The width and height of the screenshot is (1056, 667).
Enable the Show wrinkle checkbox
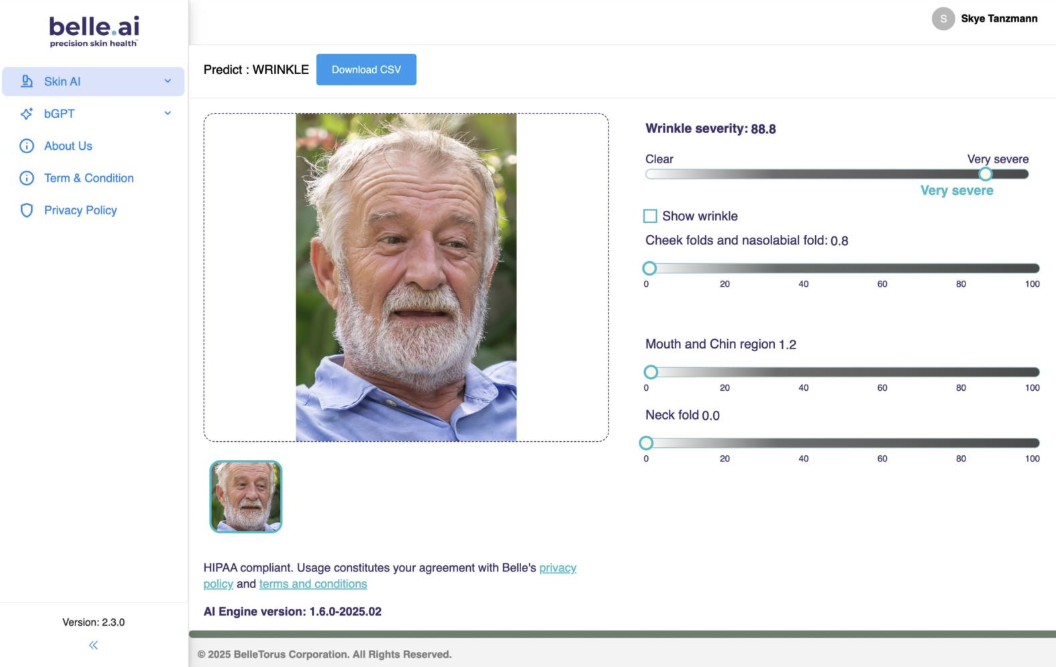tap(650, 216)
